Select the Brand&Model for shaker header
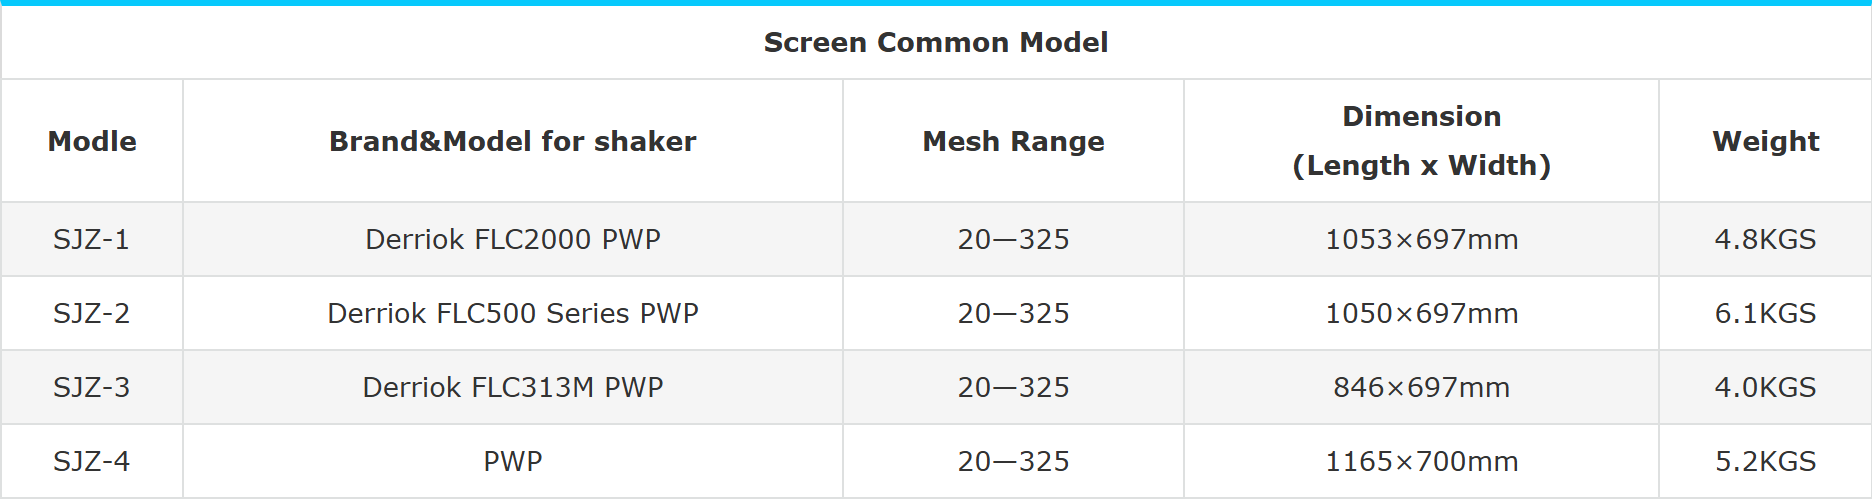 (512, 141)
